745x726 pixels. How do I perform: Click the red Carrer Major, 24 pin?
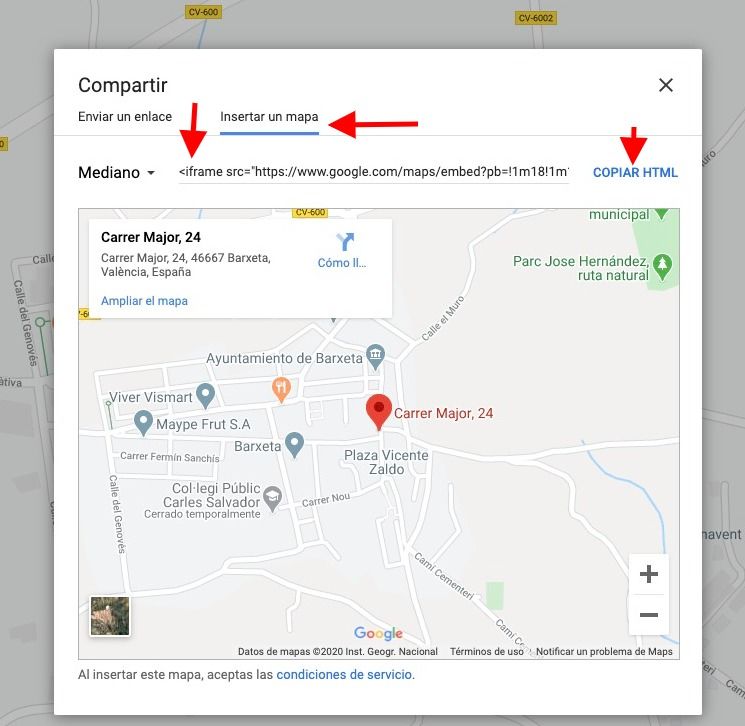tap(379, 412)
